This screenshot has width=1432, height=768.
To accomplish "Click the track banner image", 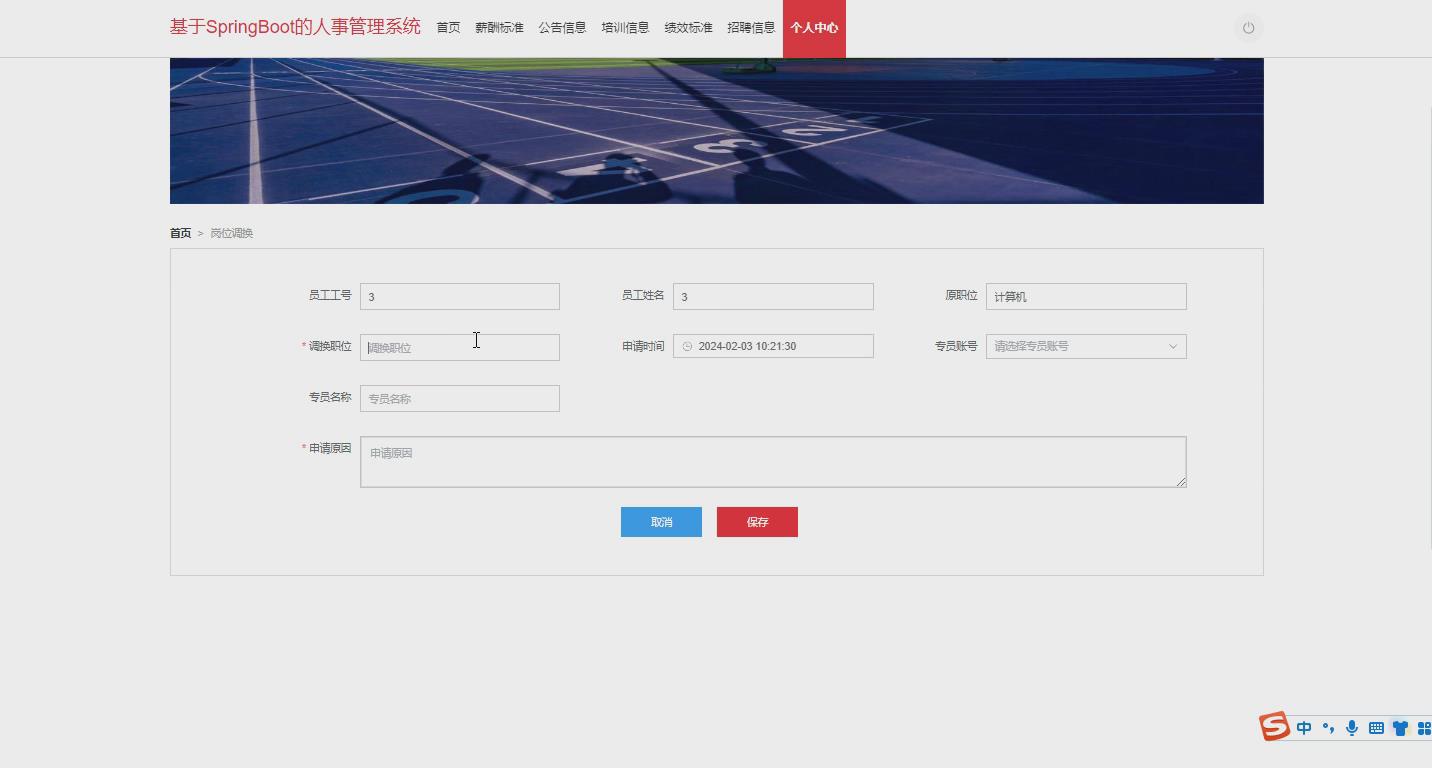I will (x=717, y=131).
